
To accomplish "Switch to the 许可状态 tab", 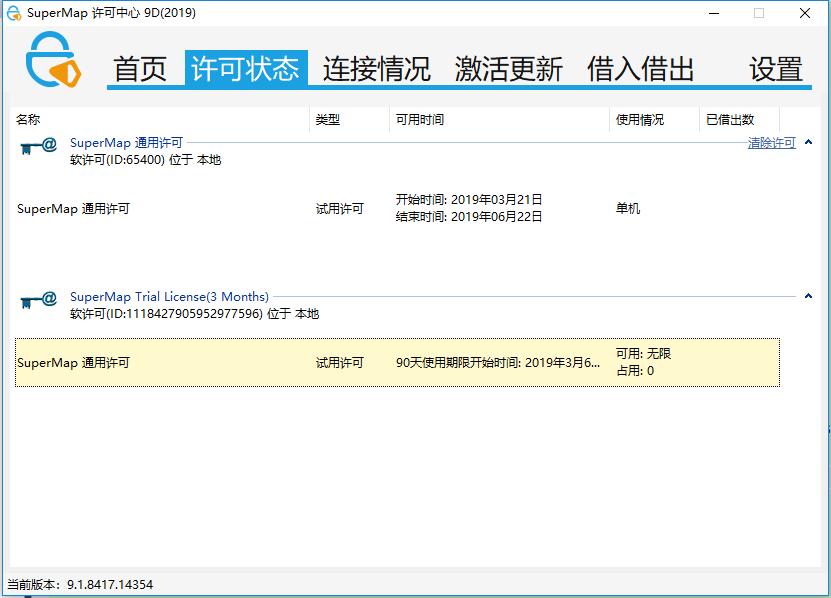I will (246, 68).
